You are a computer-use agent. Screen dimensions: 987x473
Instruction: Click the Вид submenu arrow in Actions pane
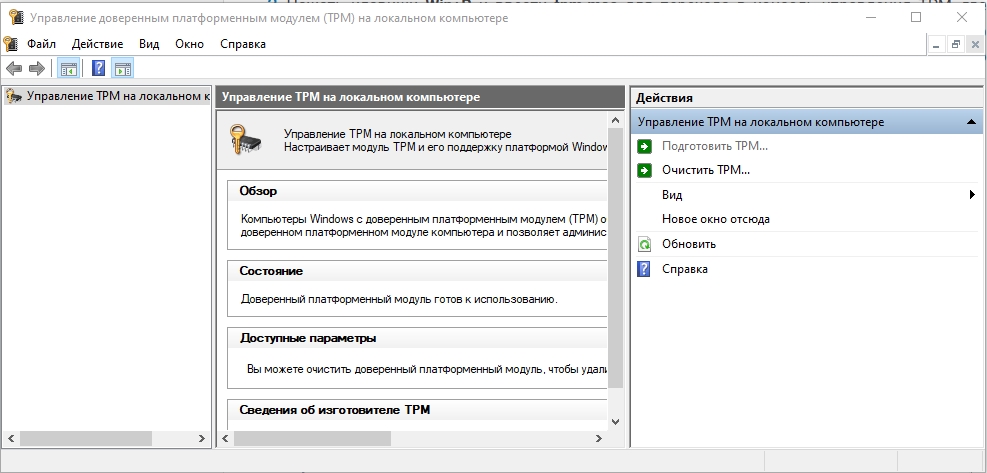click(973, 195)
